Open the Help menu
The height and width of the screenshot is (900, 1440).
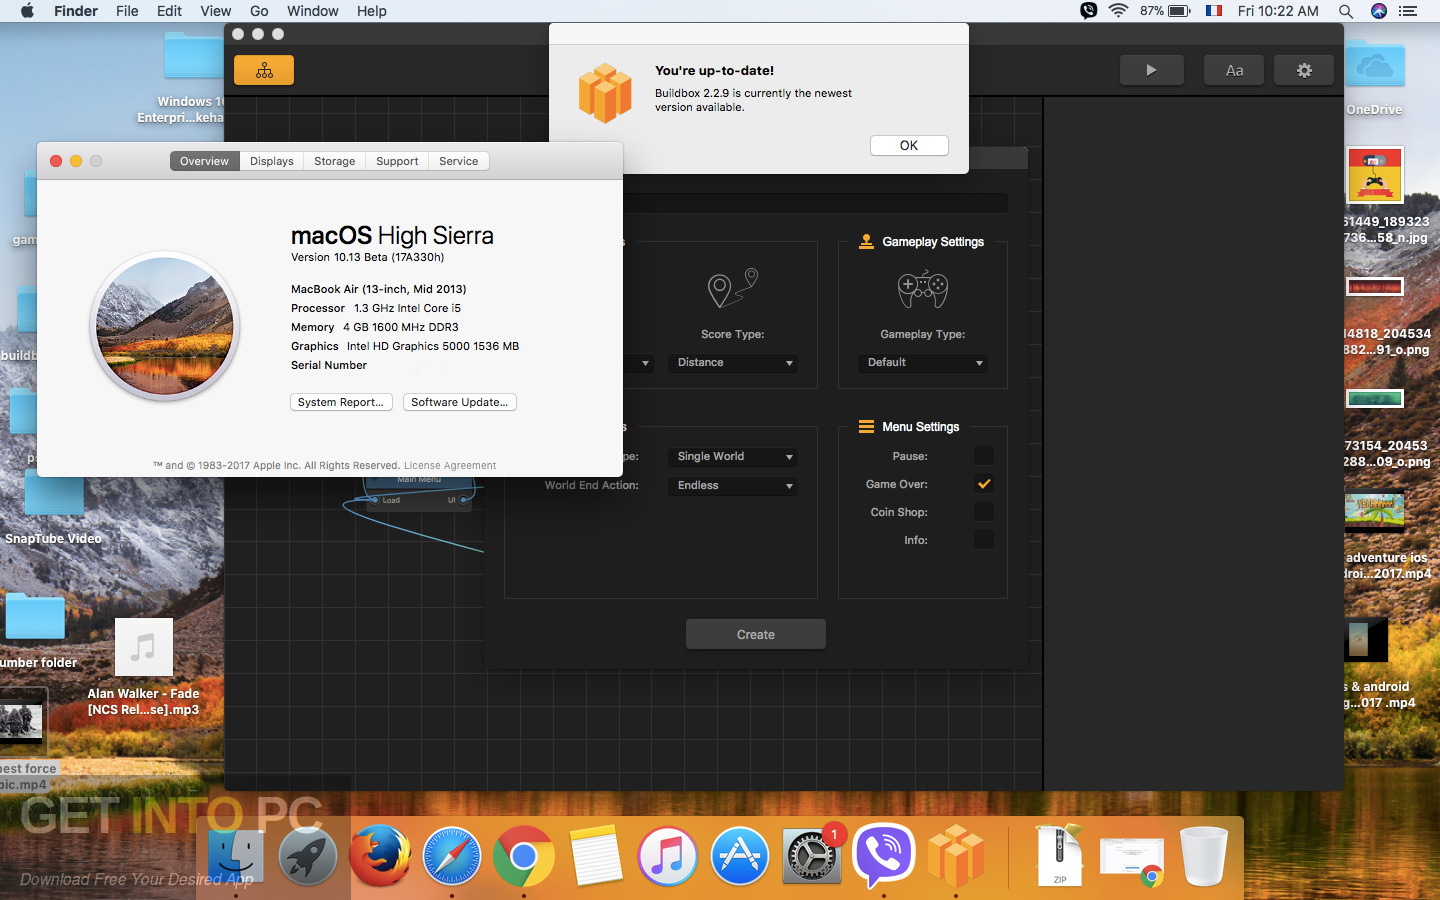pyautogui.click(x=372, y=11)
